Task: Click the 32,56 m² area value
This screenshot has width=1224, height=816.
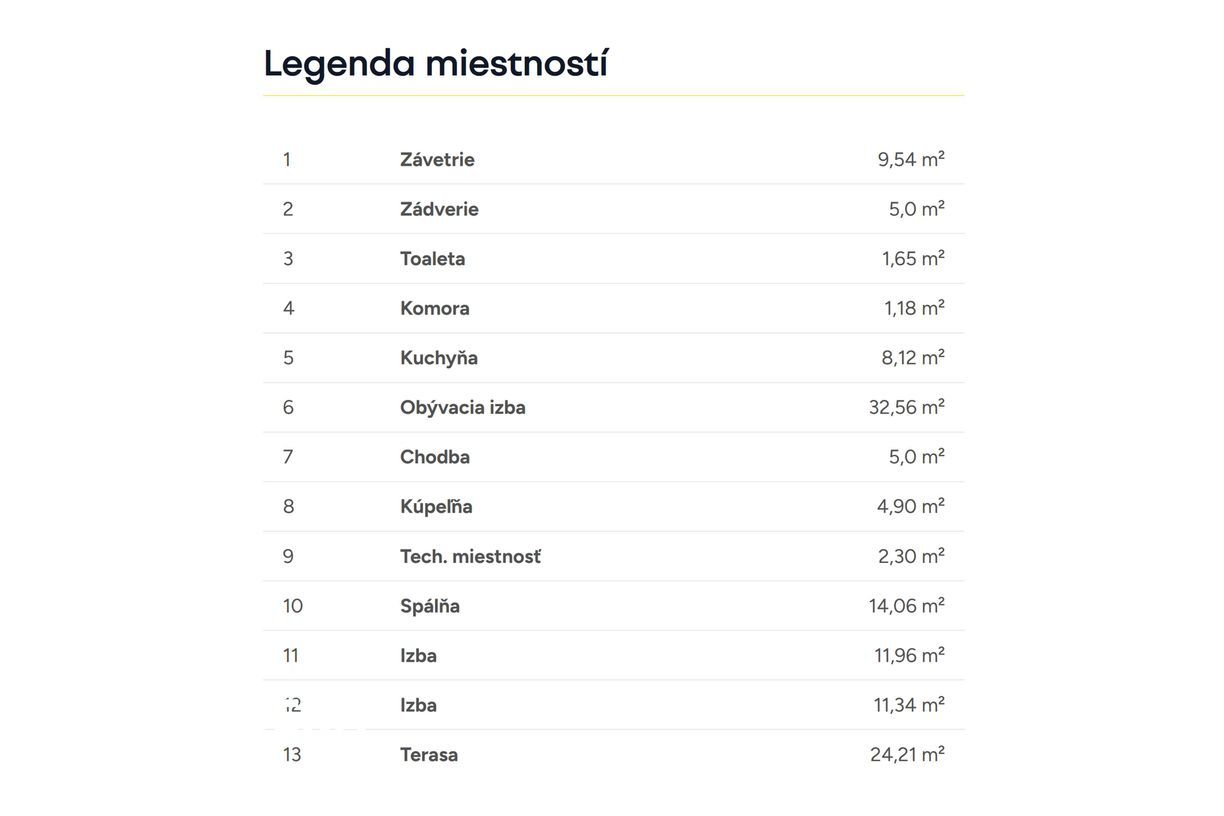Action: (x=907, y=407)
